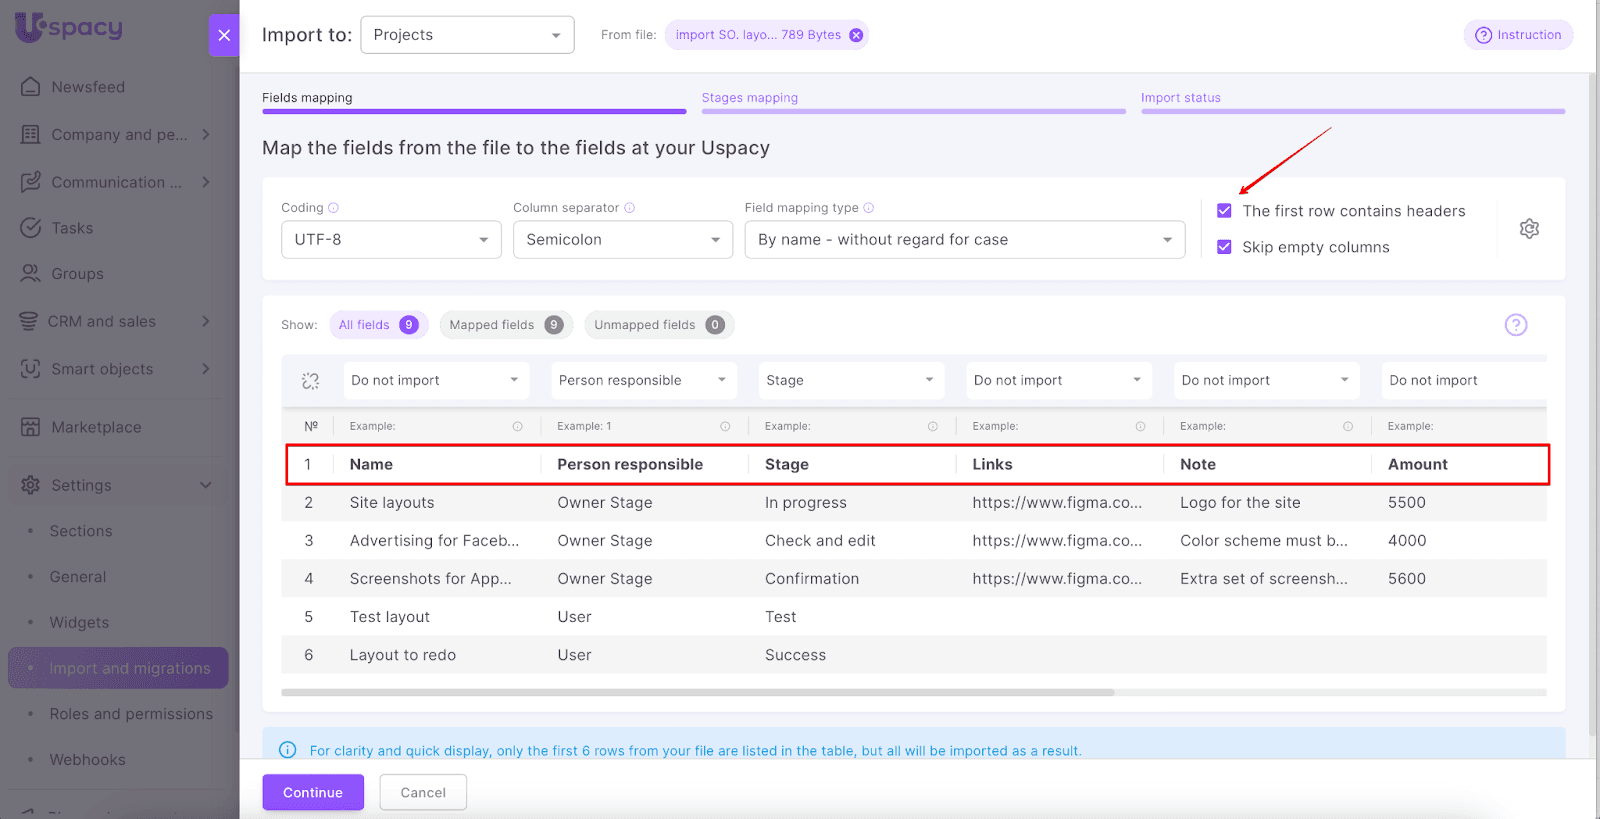The image size is (1600, 819).
Task: Toggle Skip empty columns checkbox
Action: coord(1224,247)
